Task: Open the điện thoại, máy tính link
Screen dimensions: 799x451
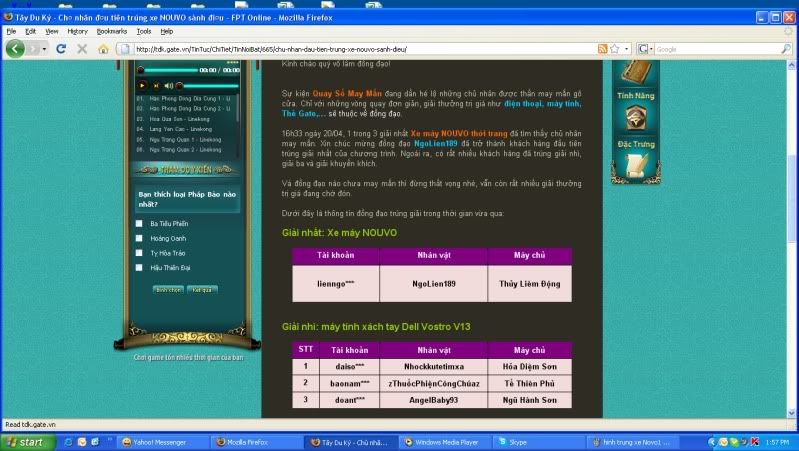Action: point(542,103)
